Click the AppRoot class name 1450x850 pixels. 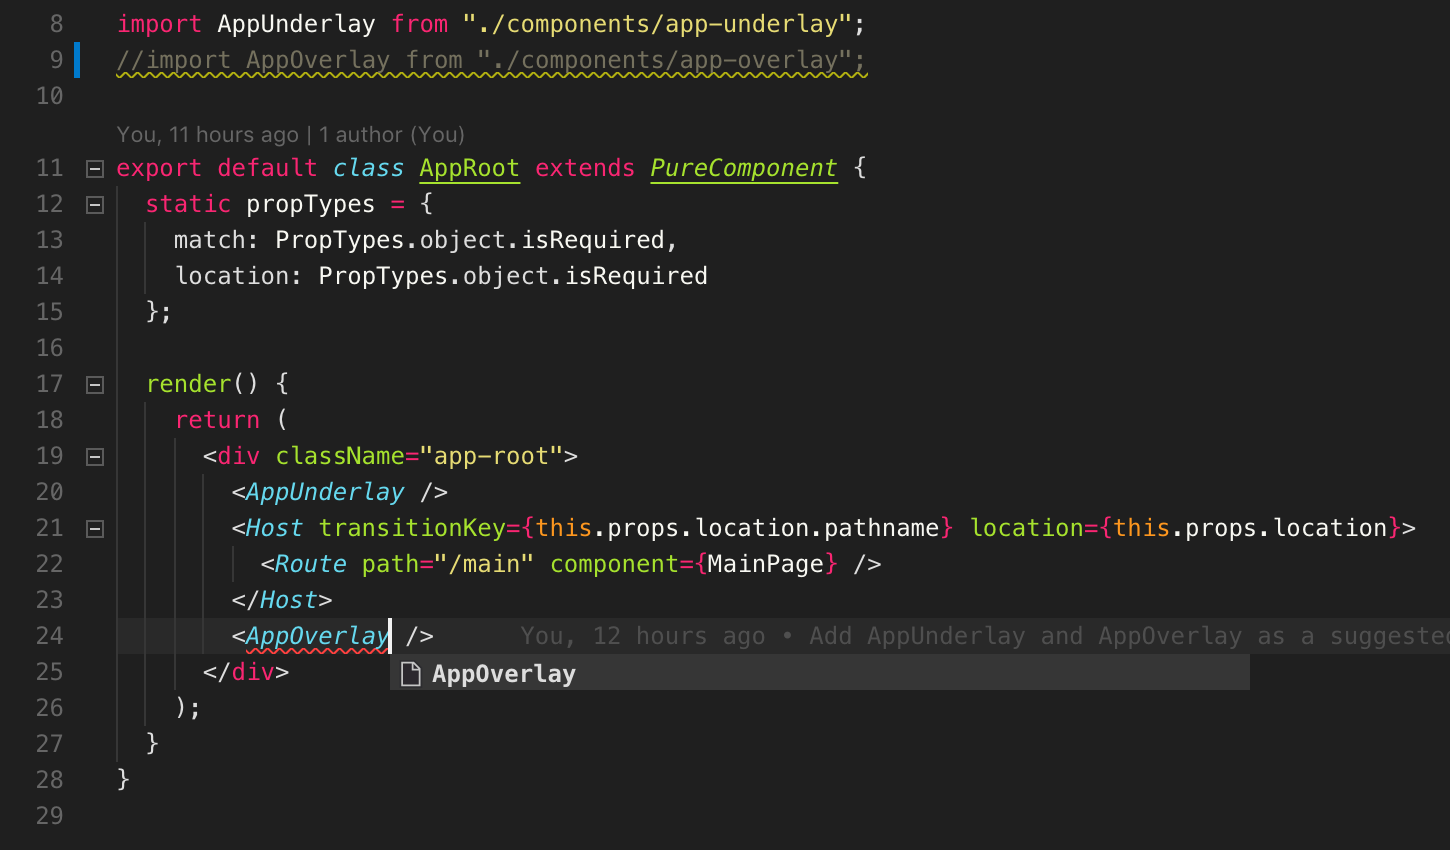[x=469, y=168]
